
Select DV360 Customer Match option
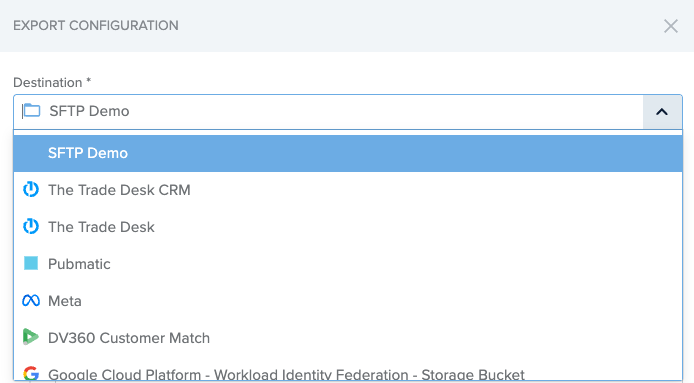click(x=348, y=338)
